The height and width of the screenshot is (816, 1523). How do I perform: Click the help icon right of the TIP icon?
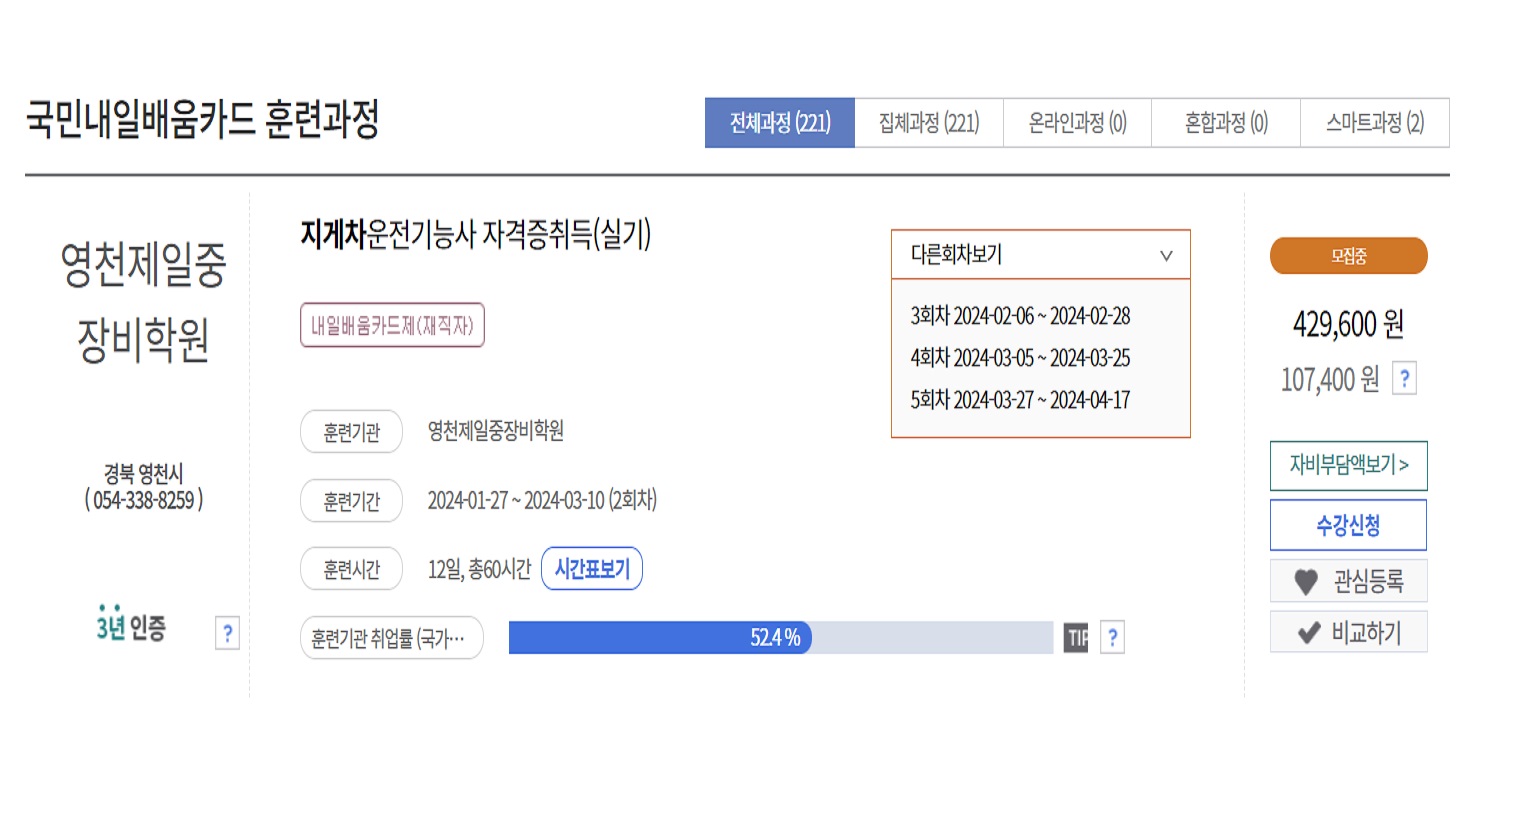click(1111, 638)
